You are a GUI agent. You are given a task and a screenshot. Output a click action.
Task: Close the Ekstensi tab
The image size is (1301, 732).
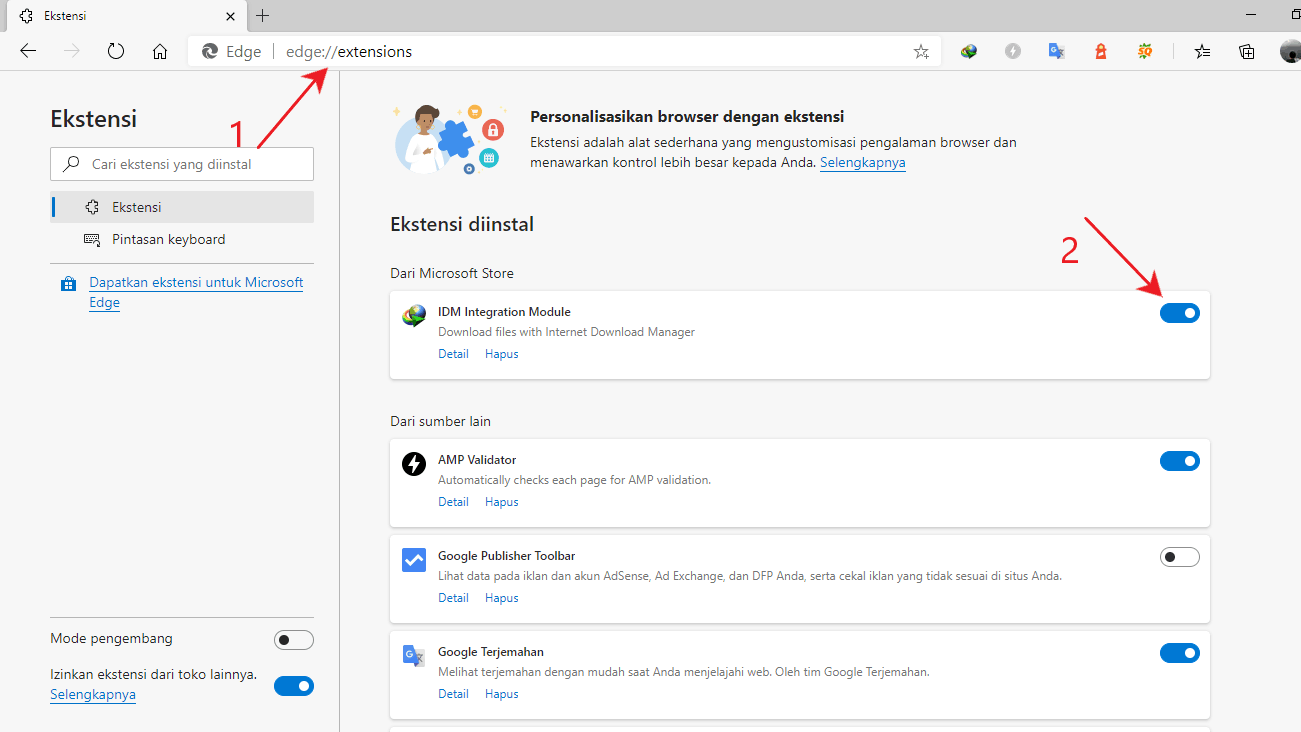coord(231,16)
